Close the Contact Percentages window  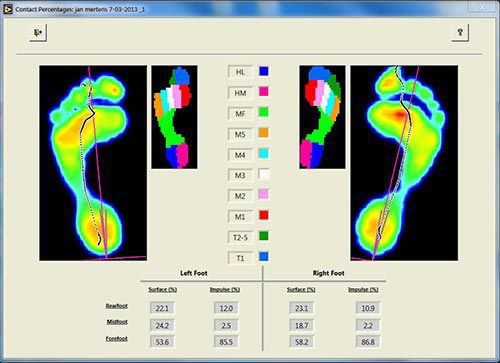coord(482,7)
